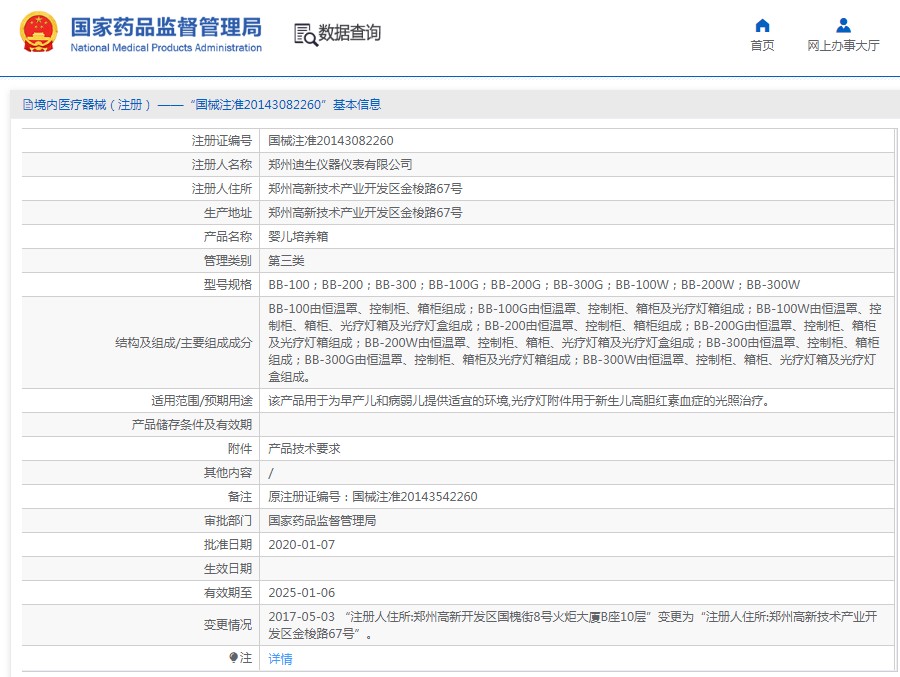Select approval date 2020-01-07

tap(301, 545)
